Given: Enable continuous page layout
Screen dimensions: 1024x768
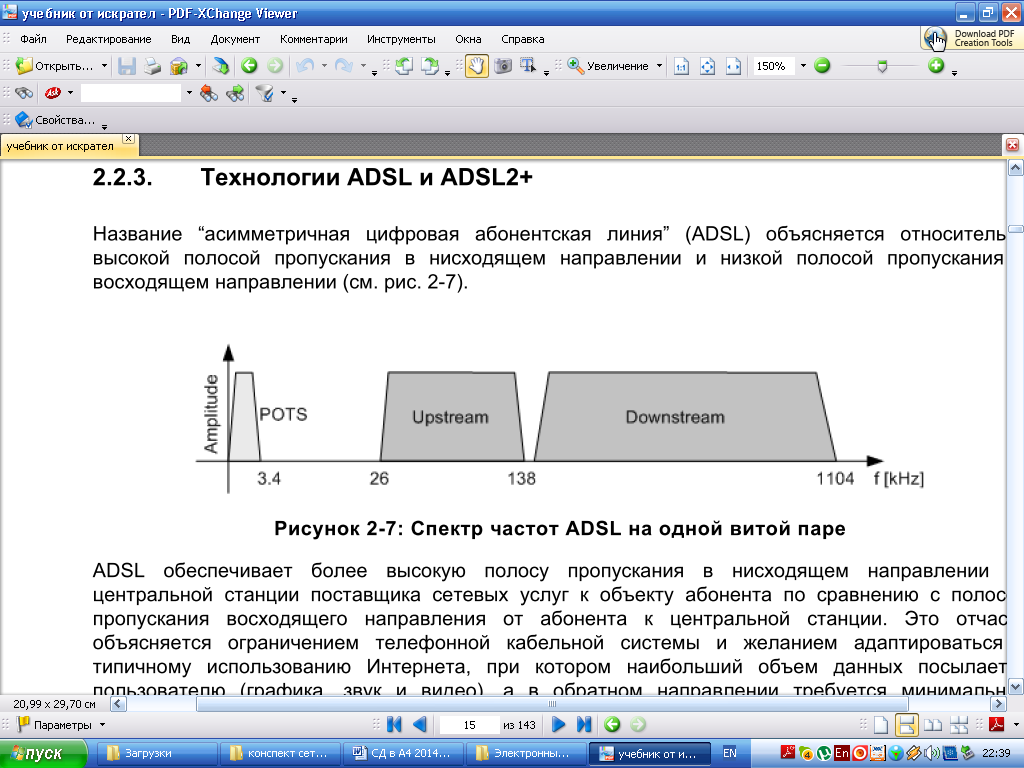Looking at the screenshot, I should [x=907, y=725].
